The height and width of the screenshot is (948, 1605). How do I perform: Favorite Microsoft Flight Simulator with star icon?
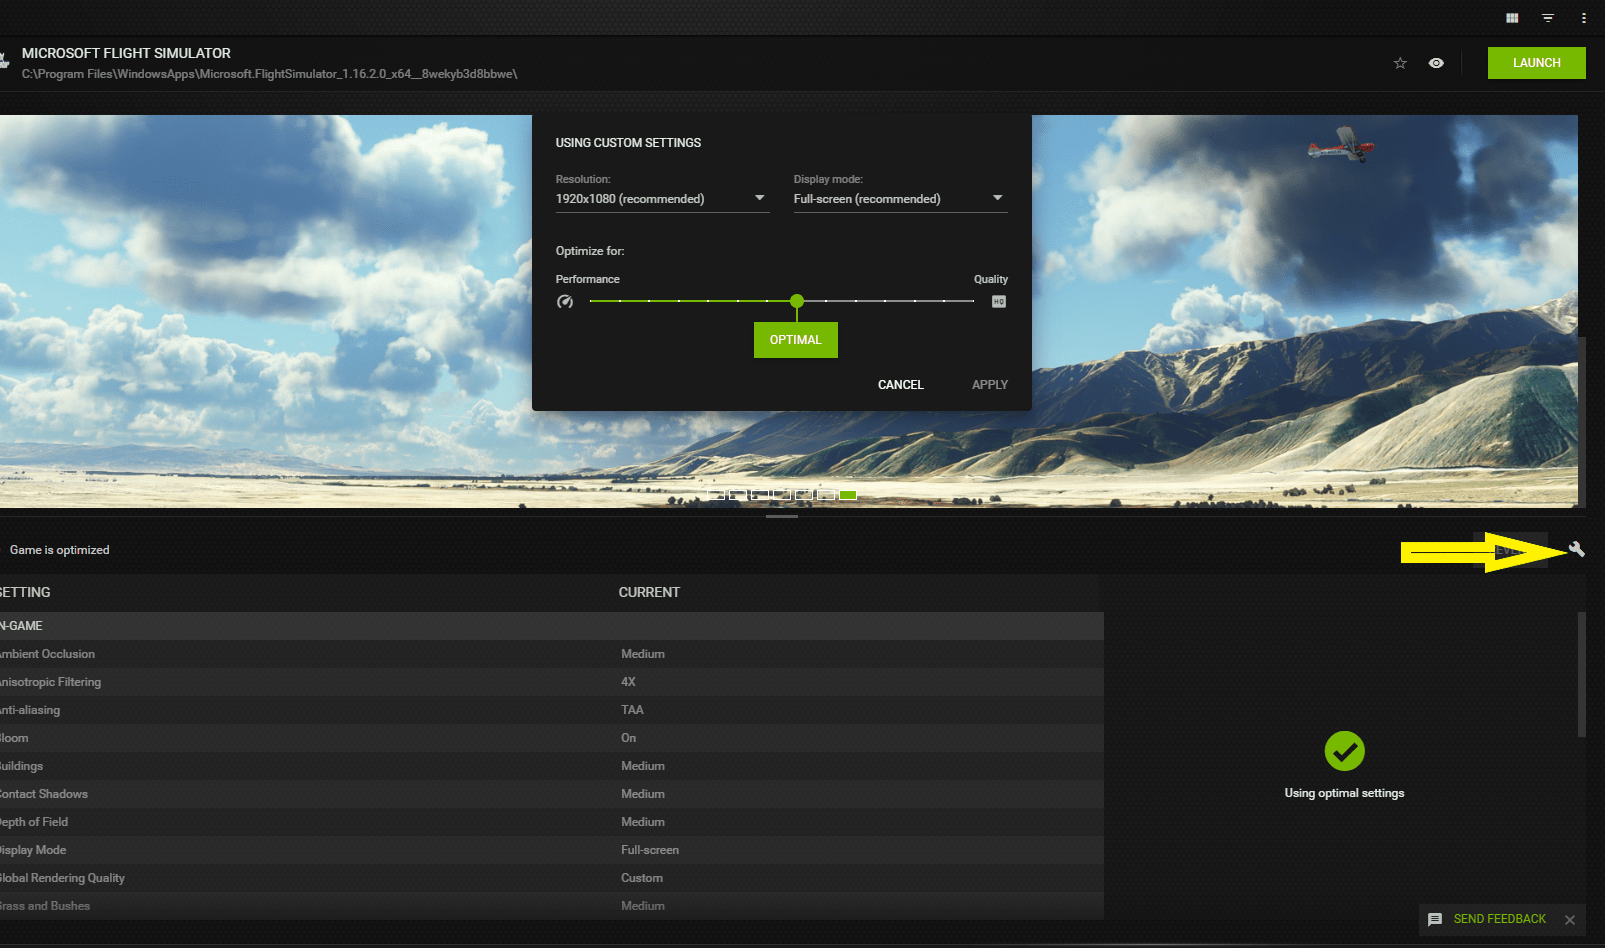(1400, 62)
